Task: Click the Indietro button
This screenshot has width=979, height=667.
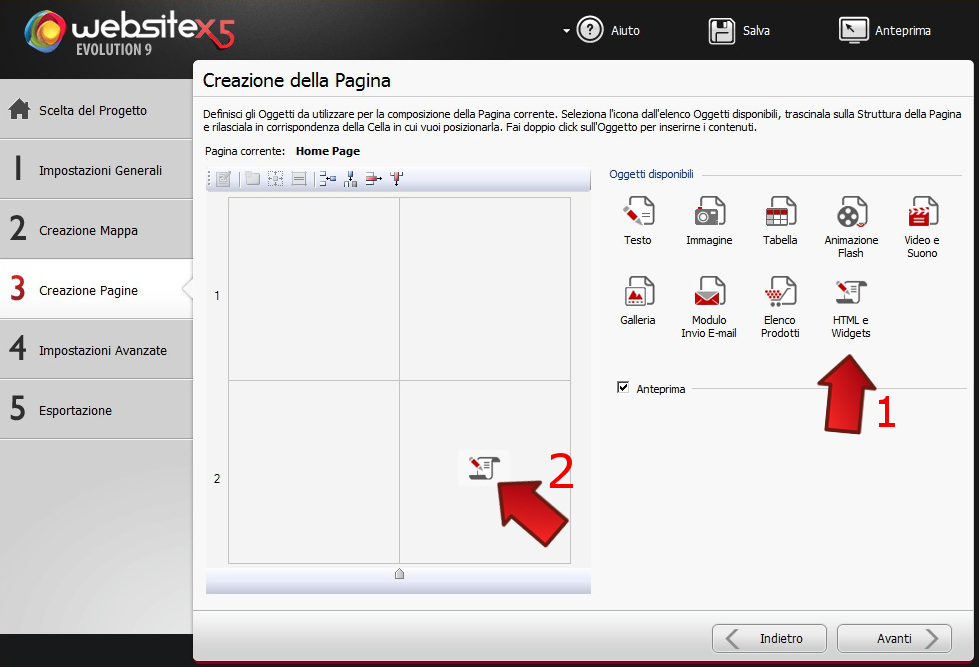Action: (769, 638)
